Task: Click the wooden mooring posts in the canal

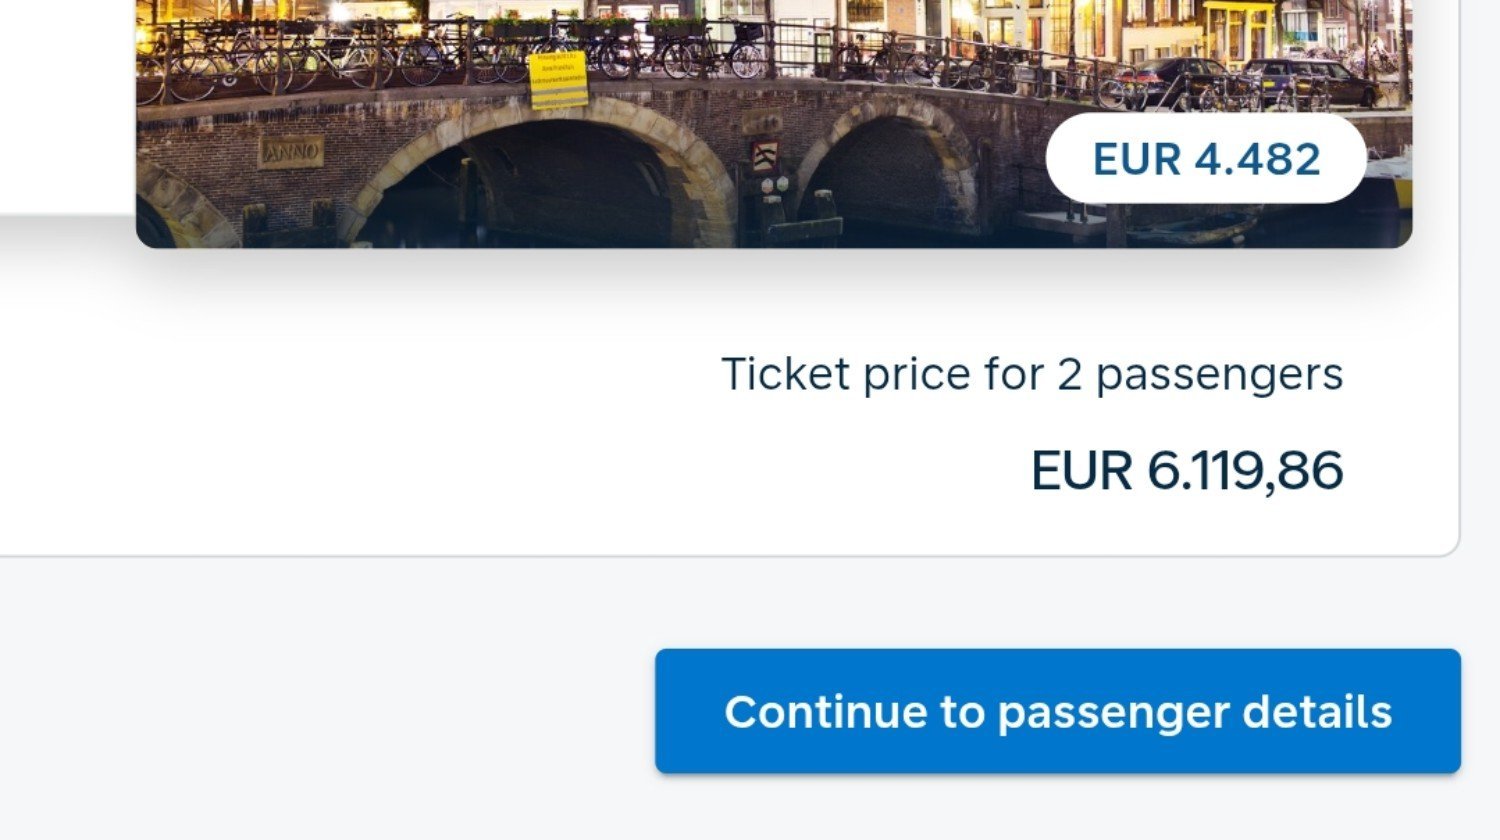Action: (x=800, y=218)
